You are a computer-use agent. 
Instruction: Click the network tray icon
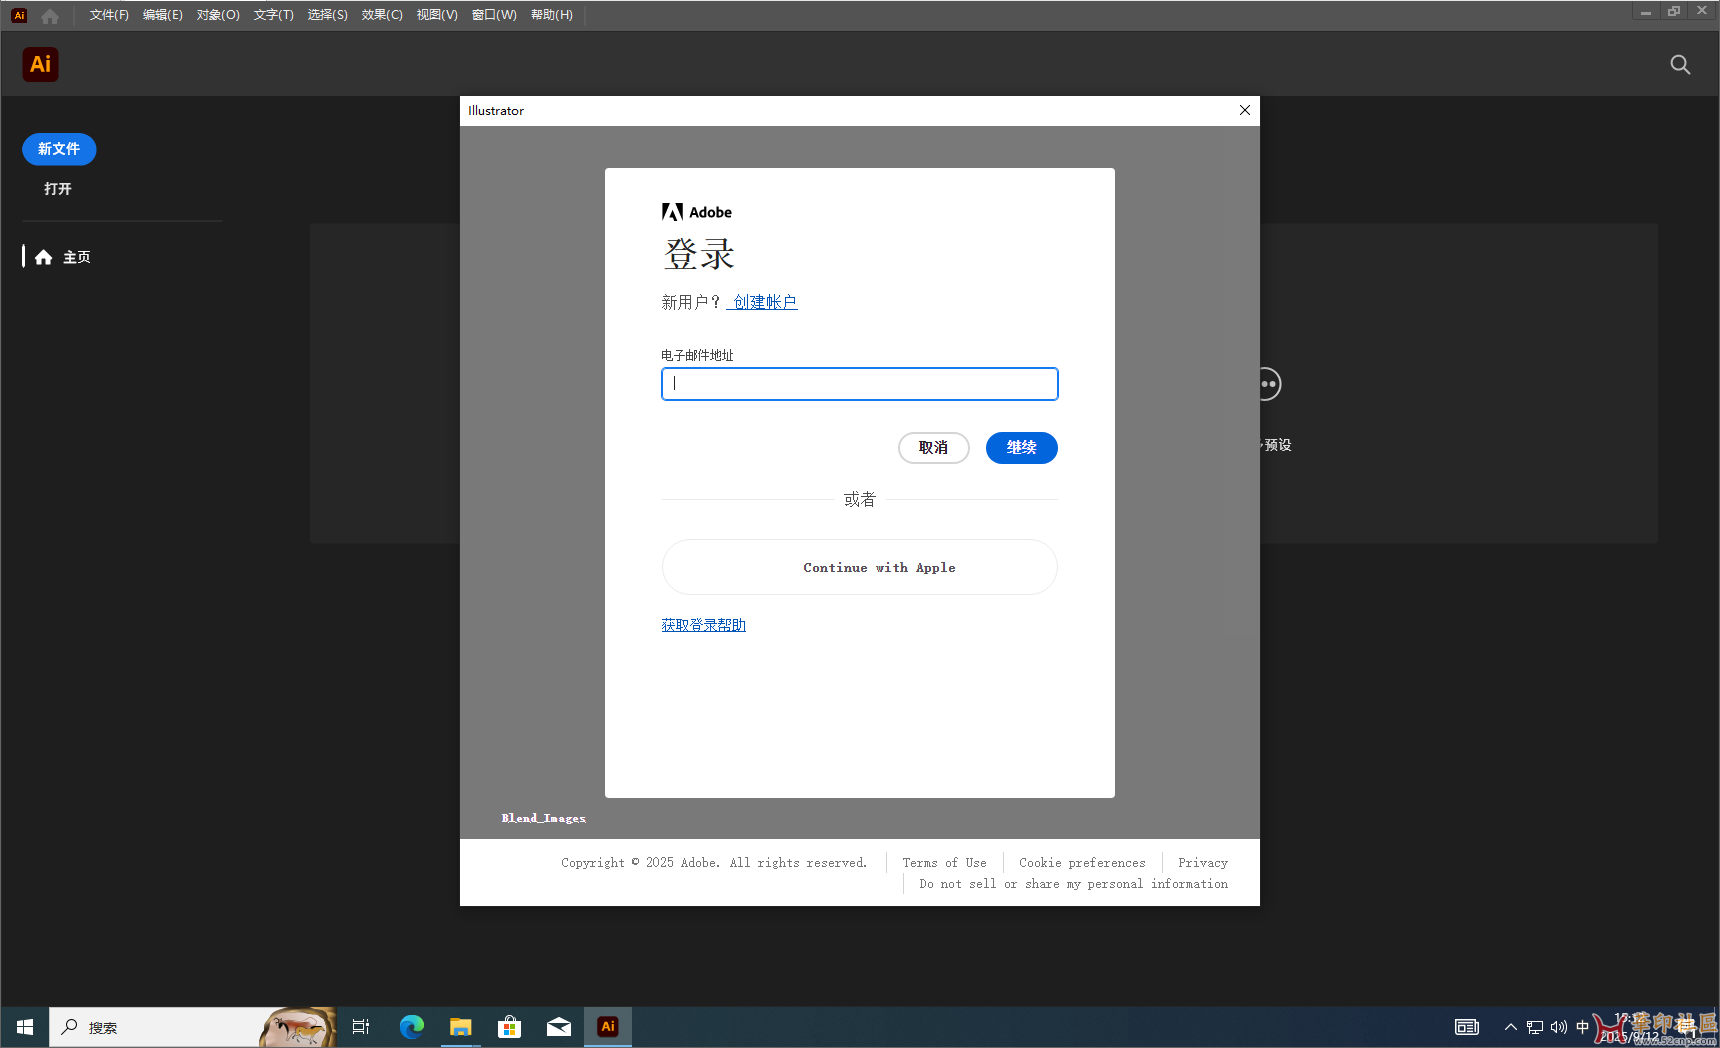(1535, 1027)
